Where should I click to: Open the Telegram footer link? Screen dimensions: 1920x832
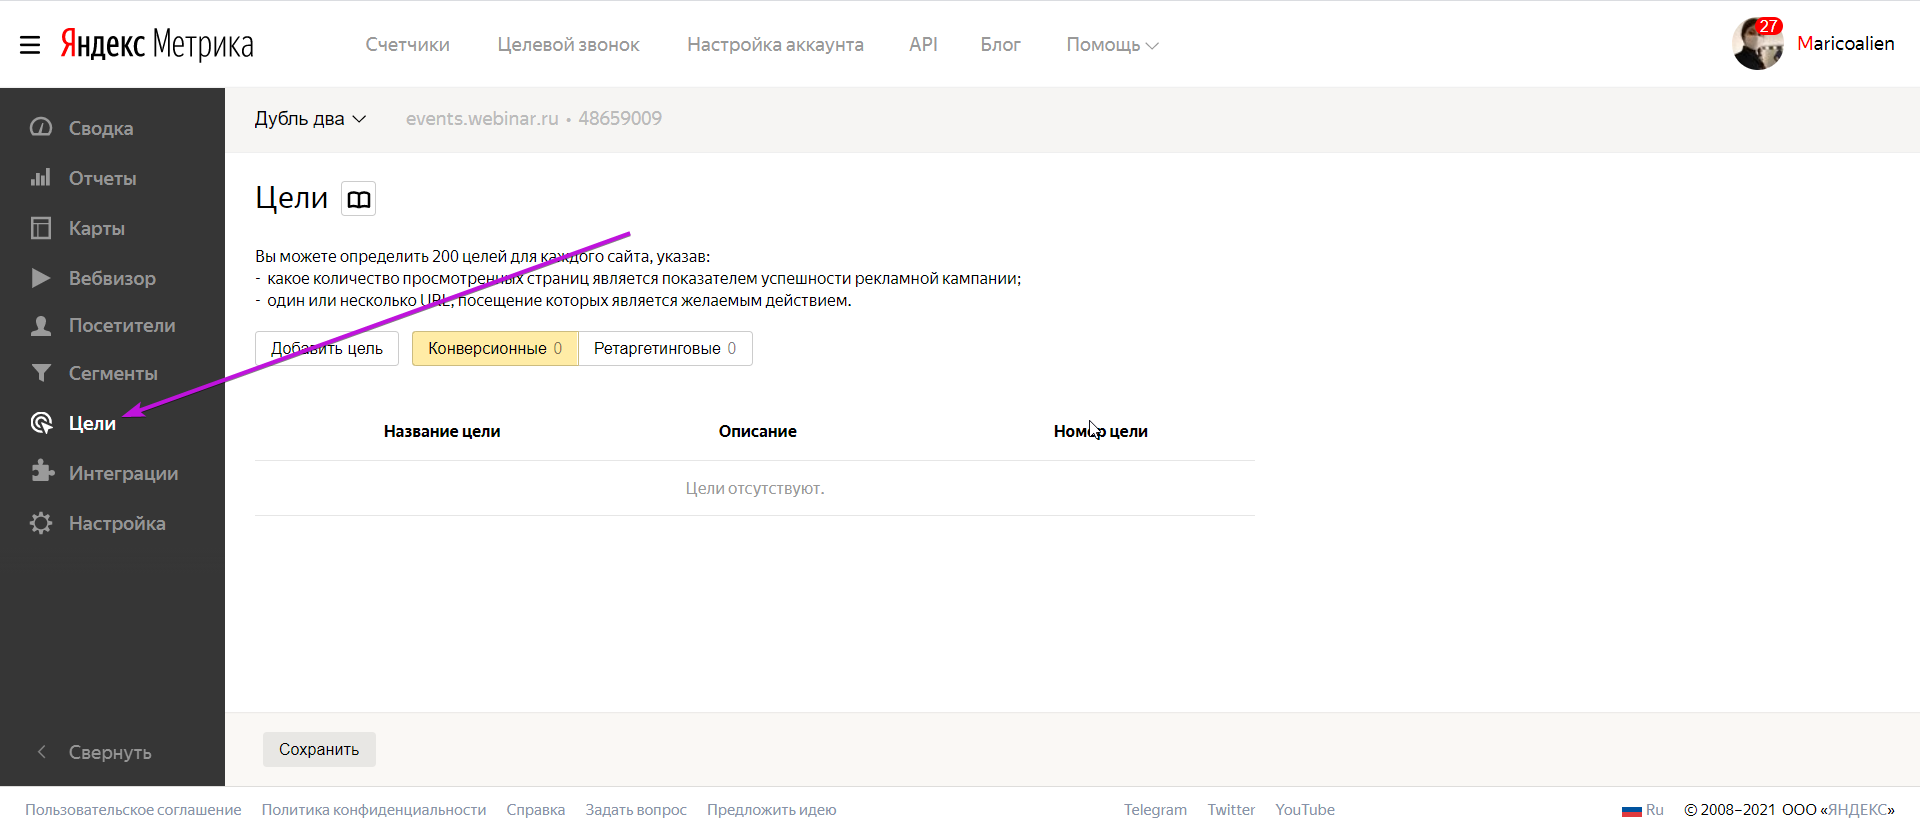tap(1155, 810)
